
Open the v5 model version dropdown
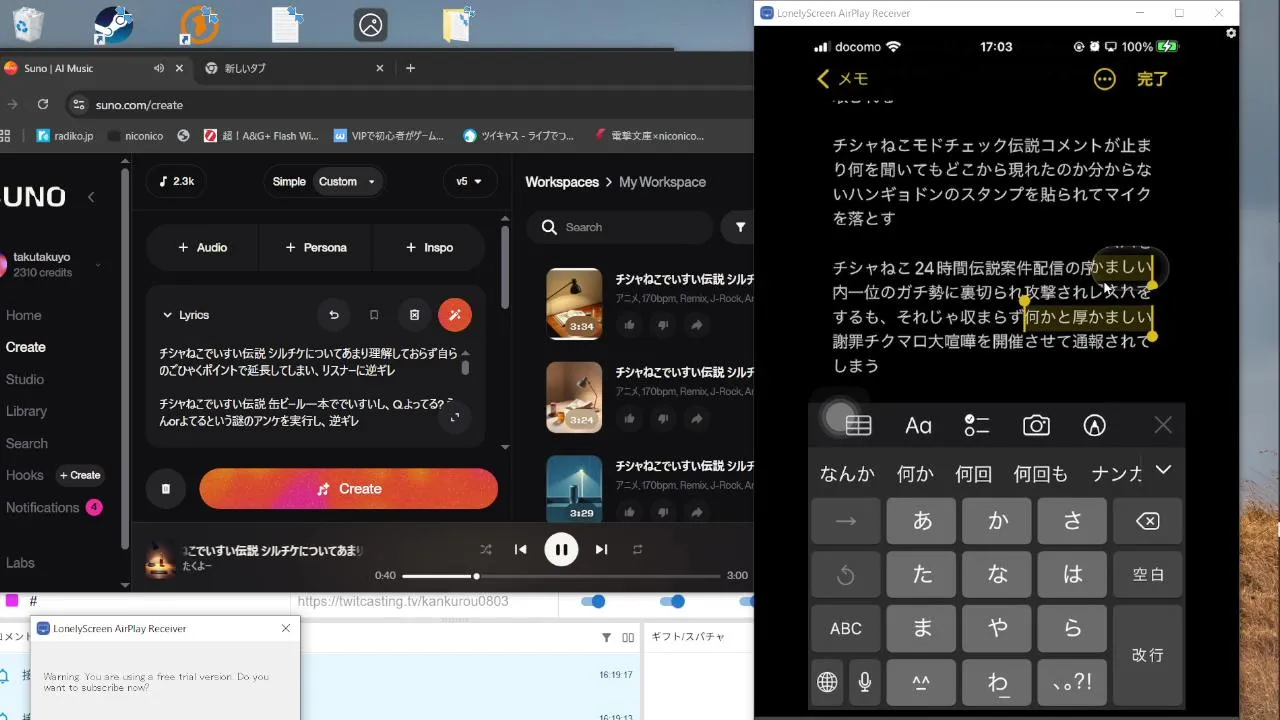(x=469, y=182)
